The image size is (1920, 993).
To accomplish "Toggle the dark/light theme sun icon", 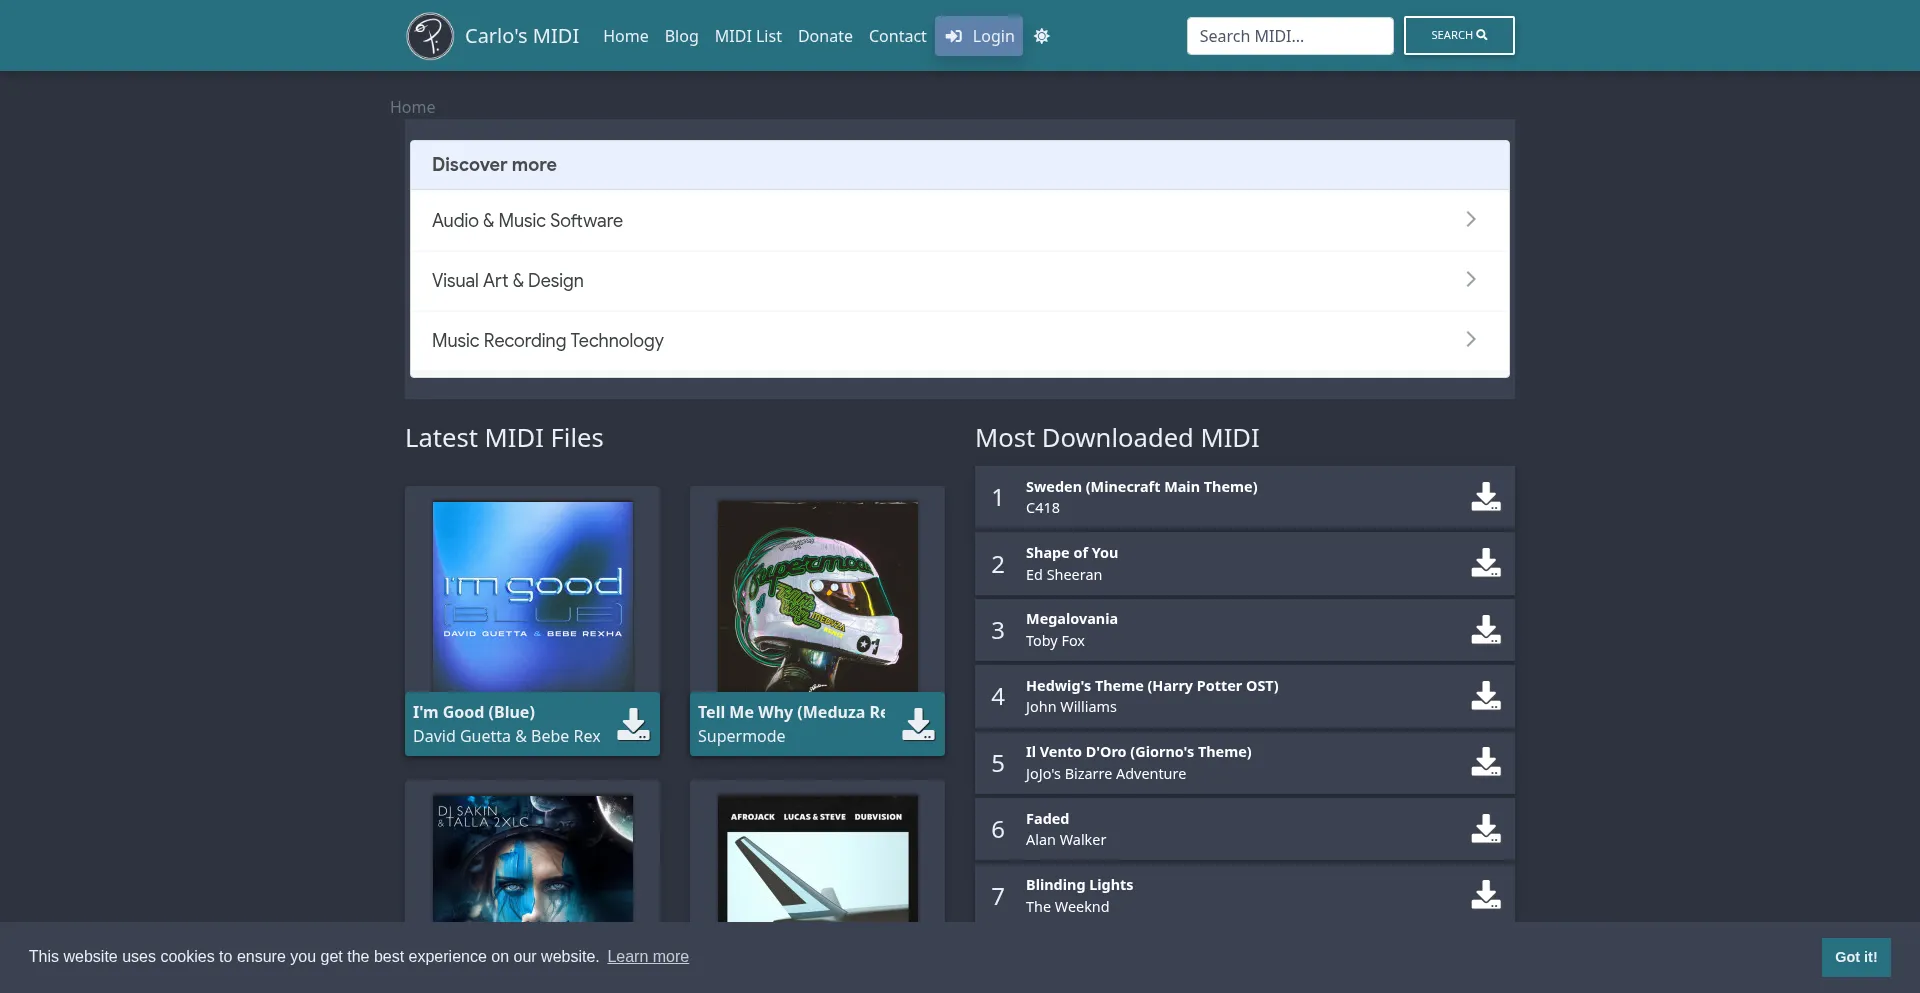I will click(1042, 36).
